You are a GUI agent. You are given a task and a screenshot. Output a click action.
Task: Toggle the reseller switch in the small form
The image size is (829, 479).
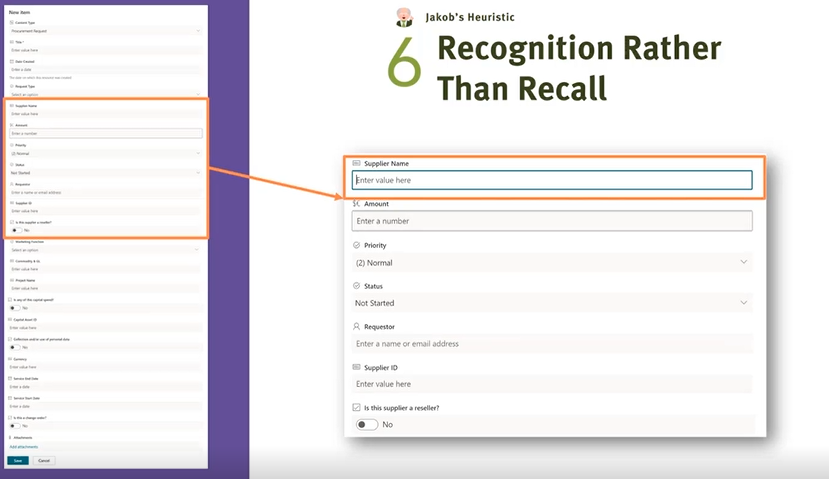coord(16,231)
